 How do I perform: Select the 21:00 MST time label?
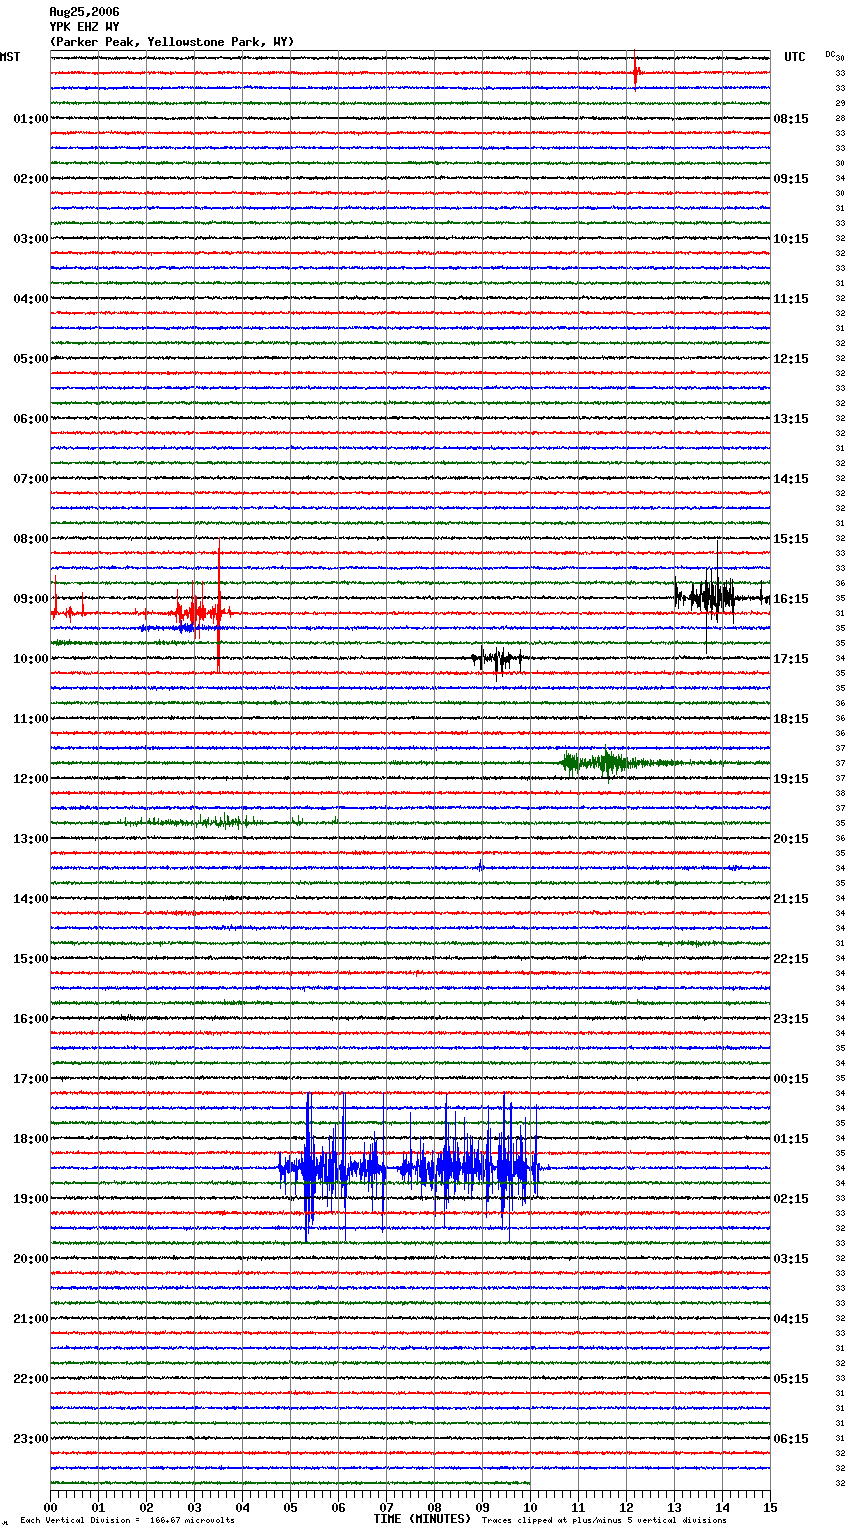[31, 1319]
